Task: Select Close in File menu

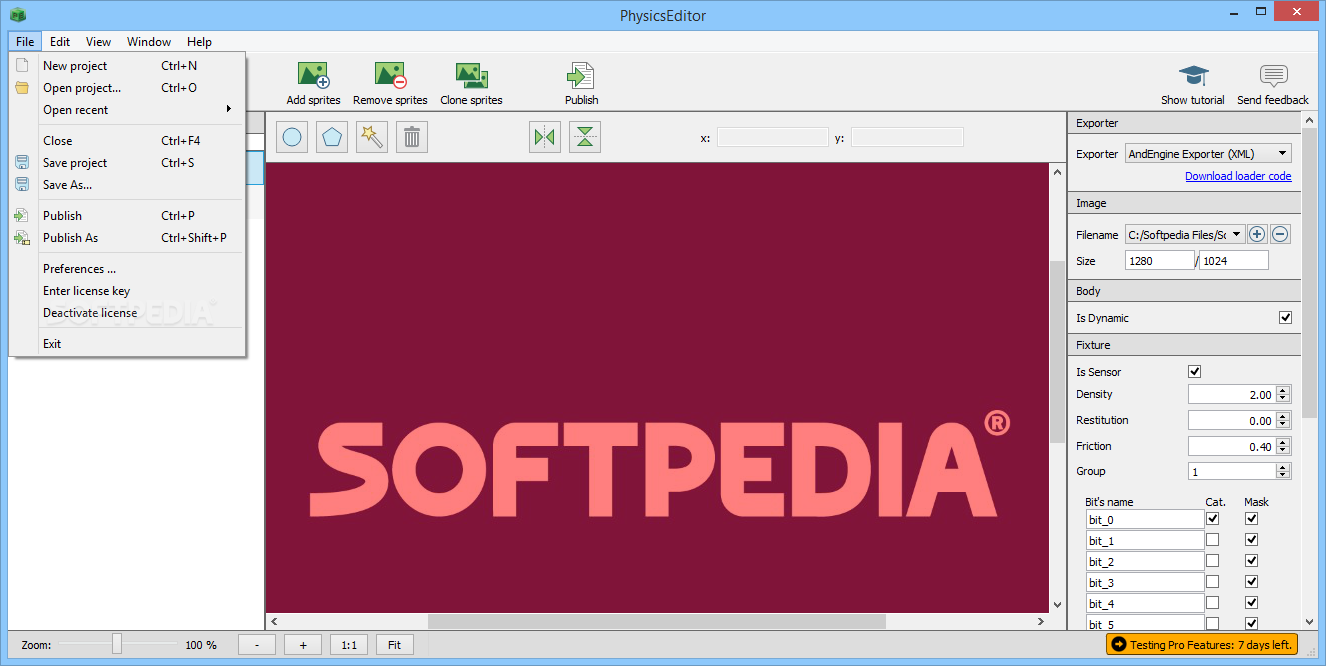Action: pos(127,141)
